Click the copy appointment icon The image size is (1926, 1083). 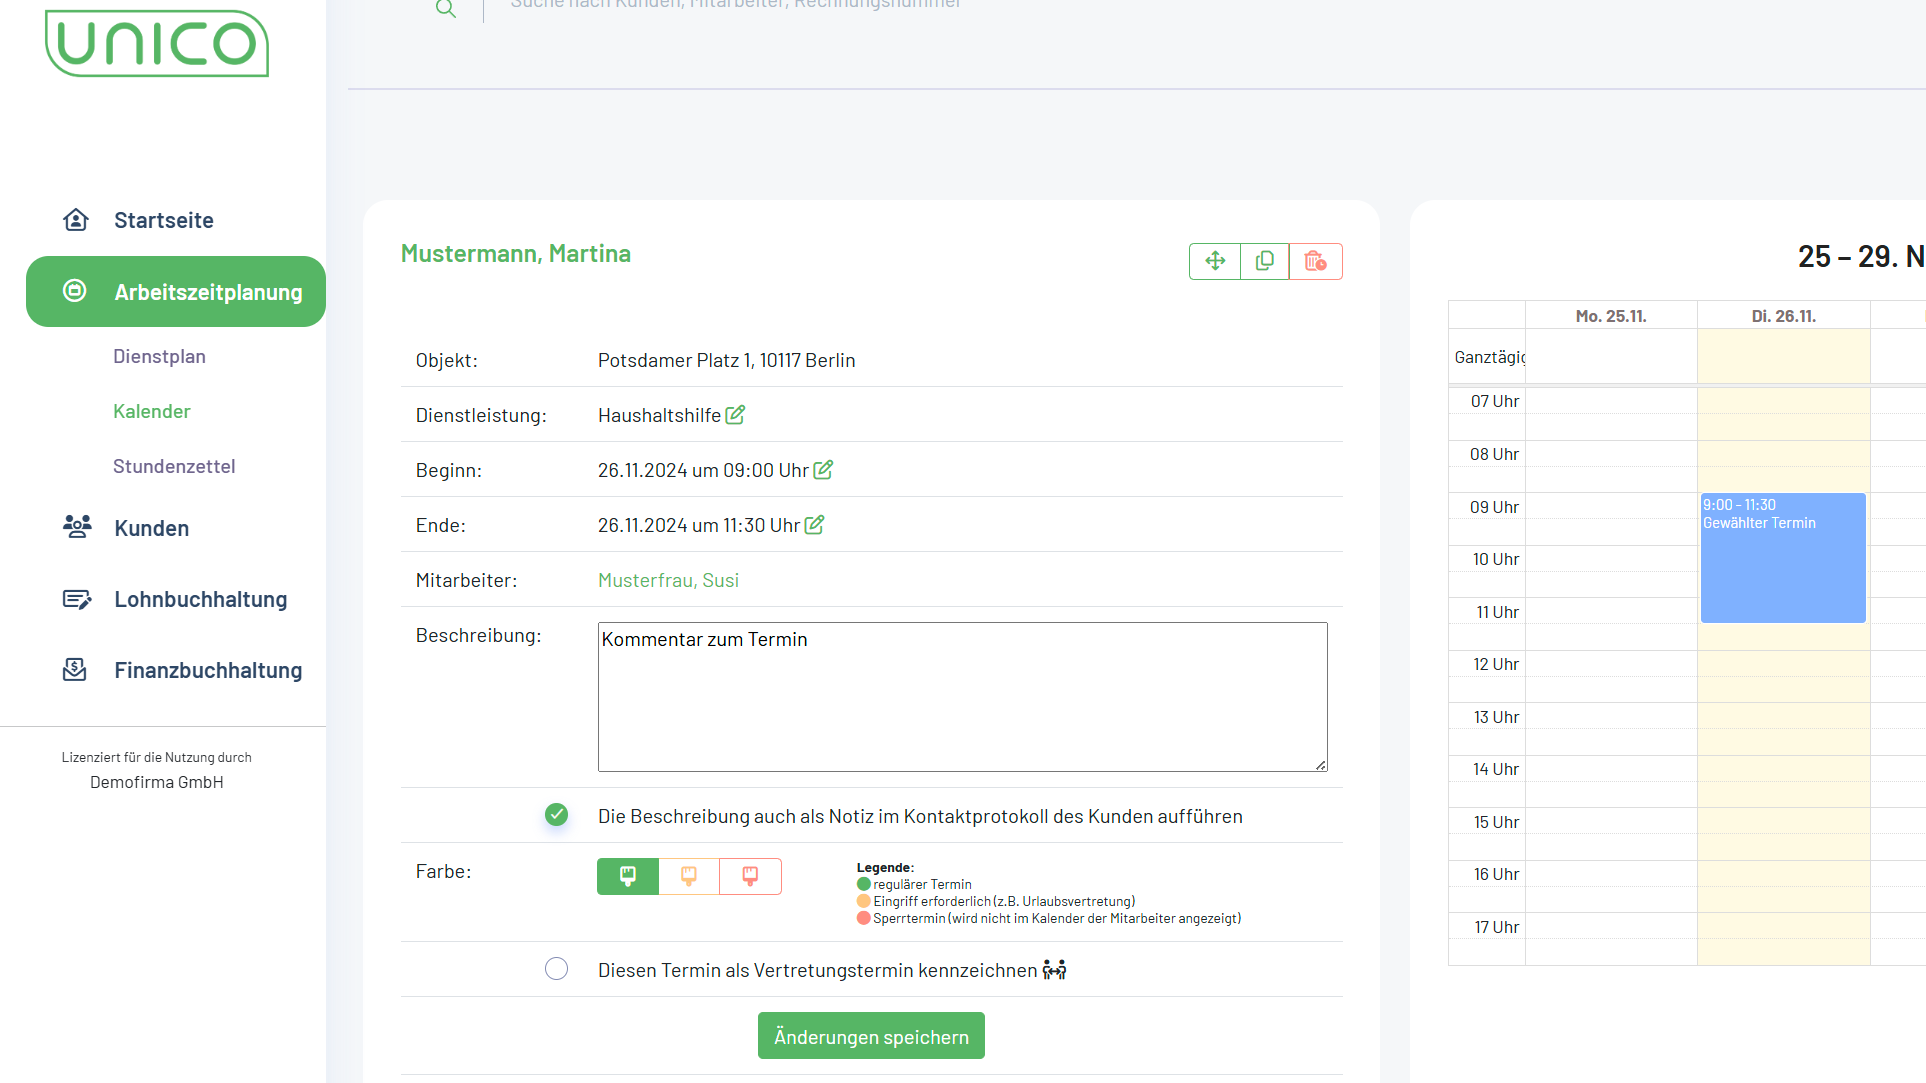click(1265, 261)
